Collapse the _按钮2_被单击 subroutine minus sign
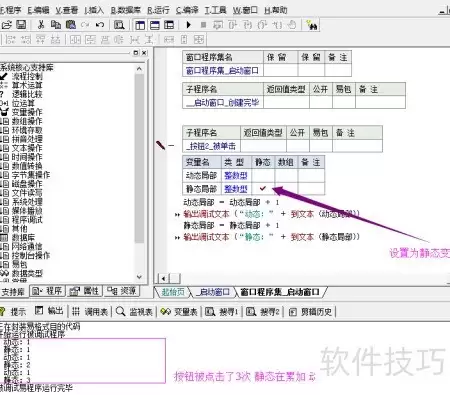The width and height of the screenshot is (450, 395). pos(171,146)
